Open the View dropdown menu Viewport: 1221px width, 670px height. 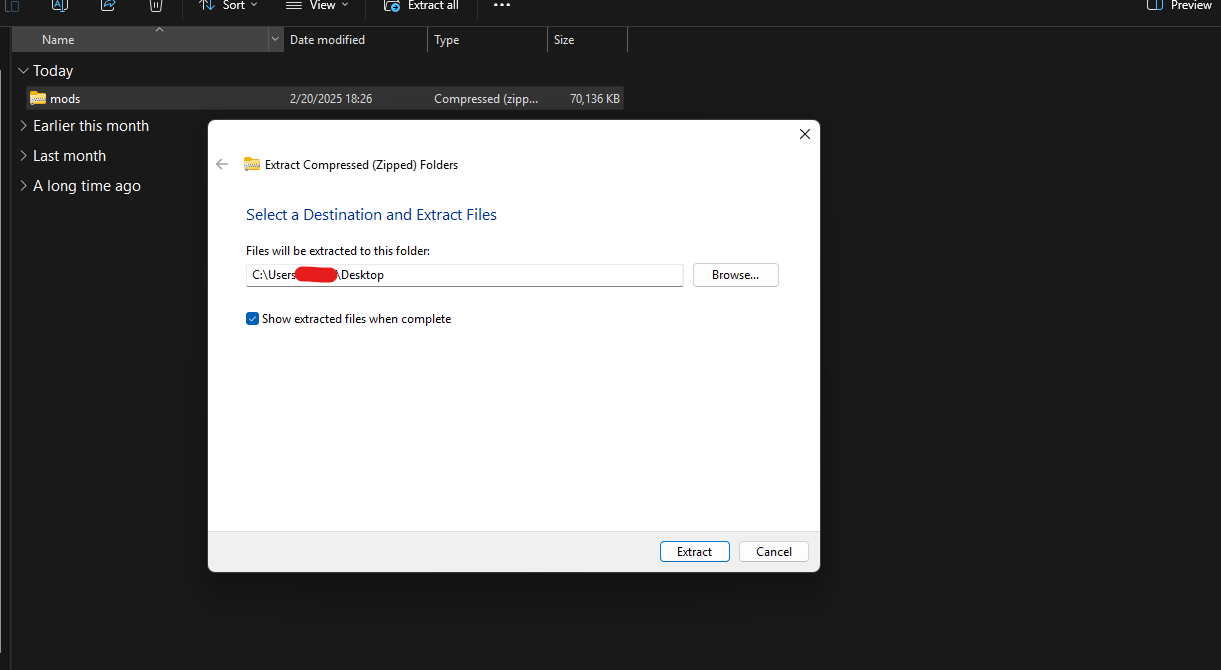pyautogui.click(x=318, y=5)
